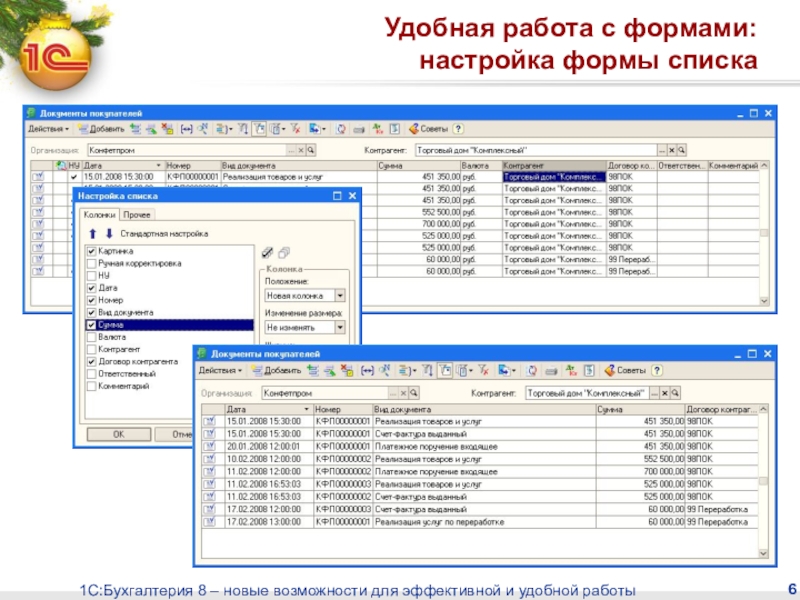Click Стандартная настройка in Настройка списка
Viewport: 800px width, 600px height.
point(164,234)
